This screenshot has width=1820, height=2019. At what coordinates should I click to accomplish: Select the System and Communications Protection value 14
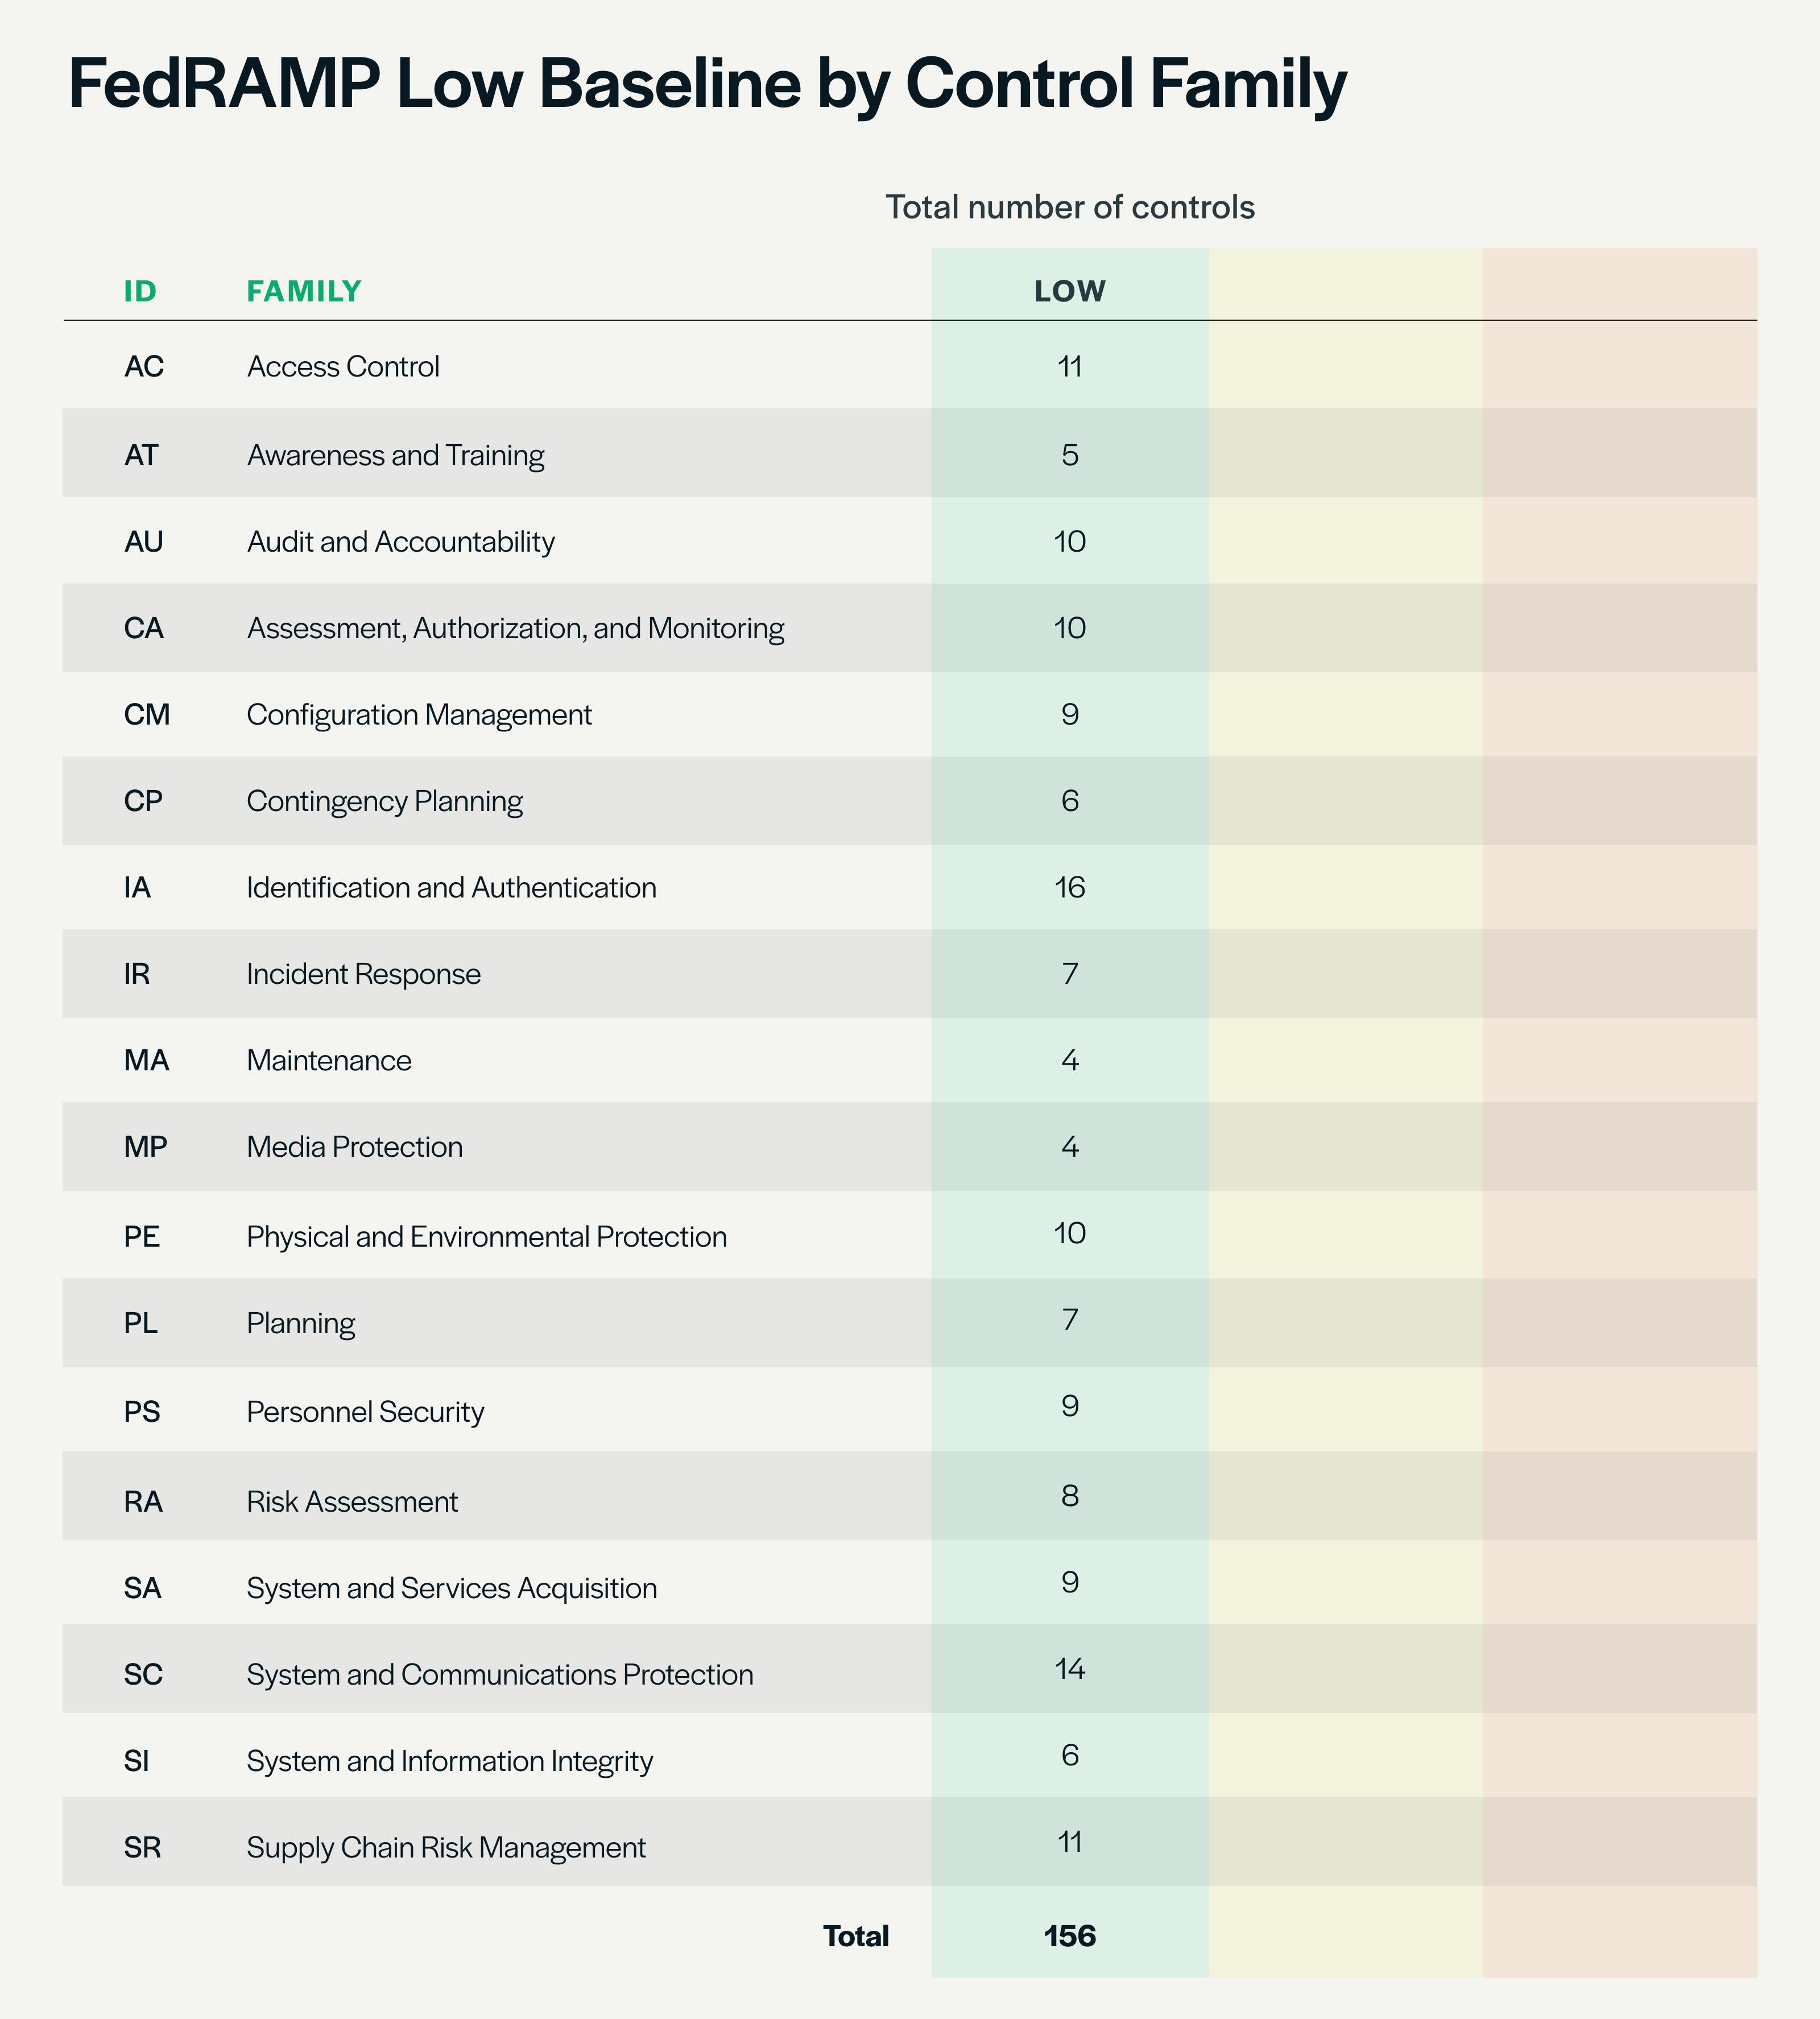click(1069, 1669)
